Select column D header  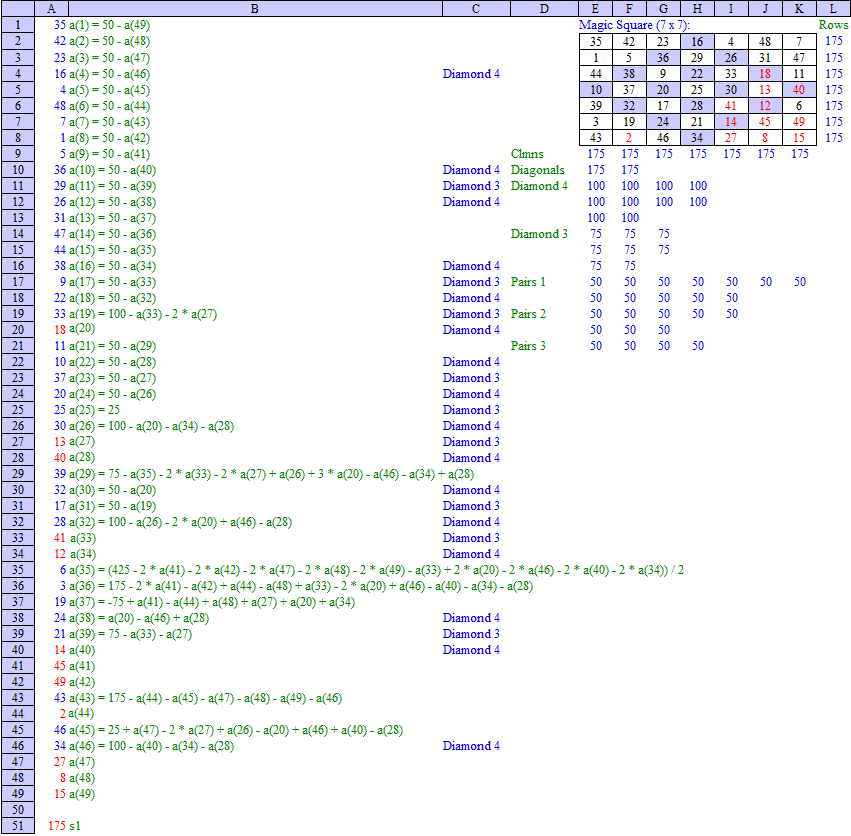click(x=544, y=8)
